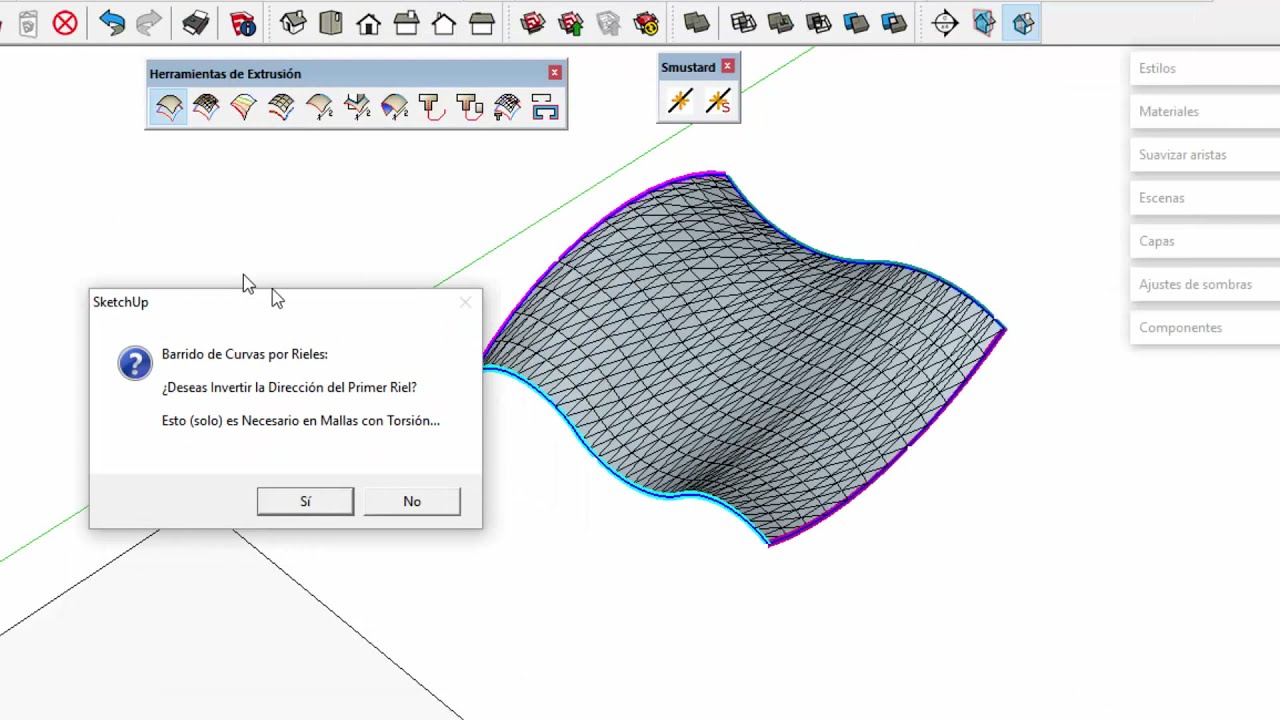
Task: Click the Section Plane tool icon
Action: [945, 23]
